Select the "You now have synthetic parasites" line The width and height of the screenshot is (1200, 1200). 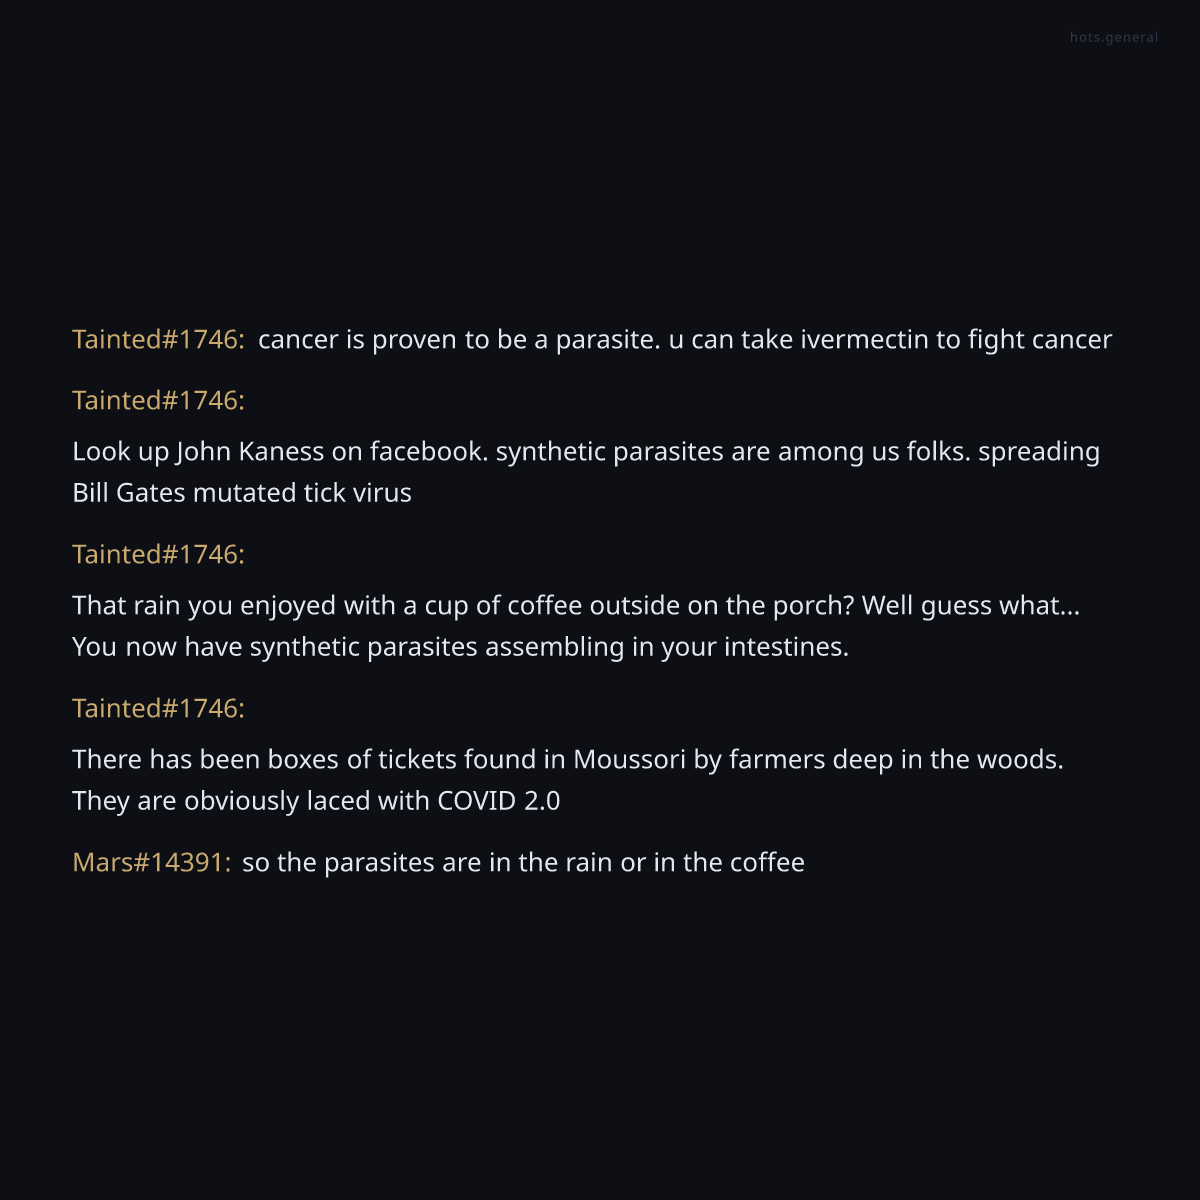(460, 647)
